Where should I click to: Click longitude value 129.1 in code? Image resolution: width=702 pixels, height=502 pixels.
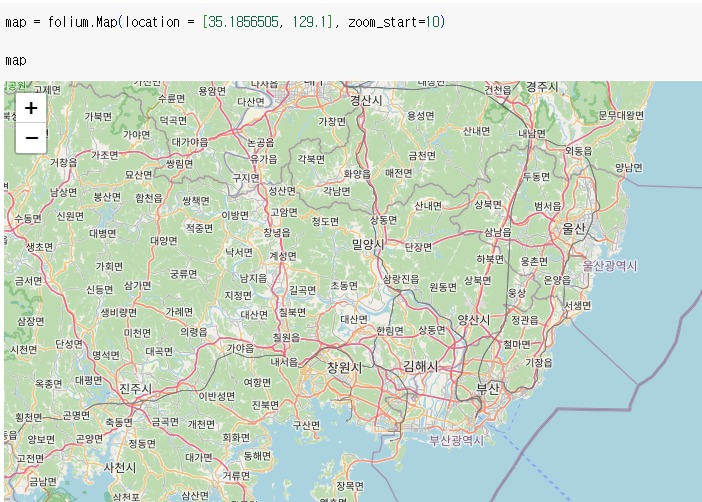click(310, 22)
